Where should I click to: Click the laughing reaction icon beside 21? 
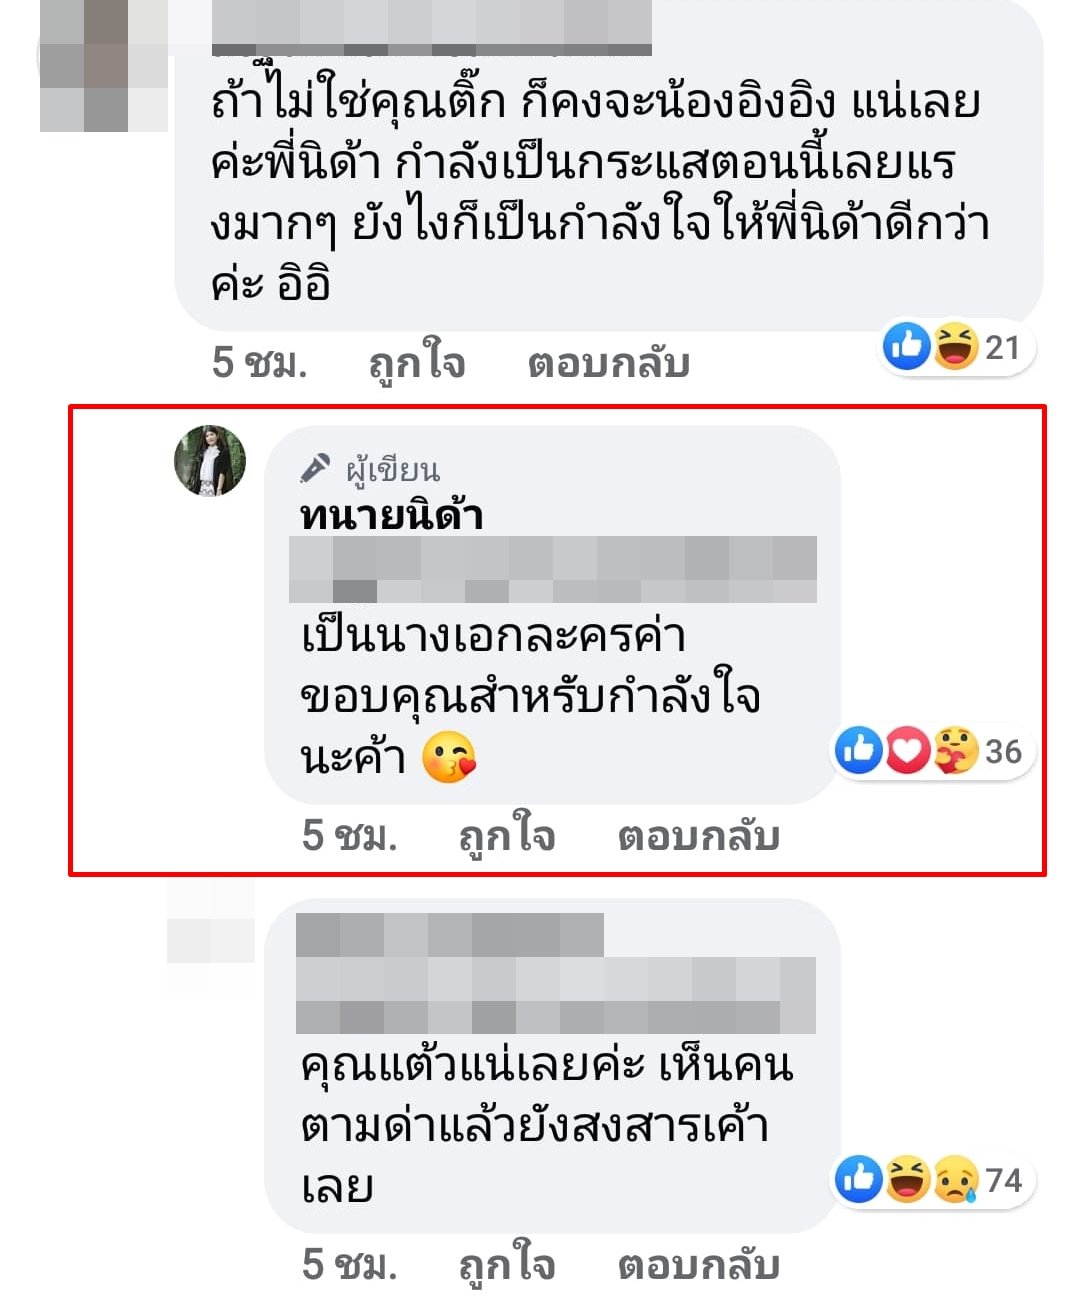click(x=956, y=346)
